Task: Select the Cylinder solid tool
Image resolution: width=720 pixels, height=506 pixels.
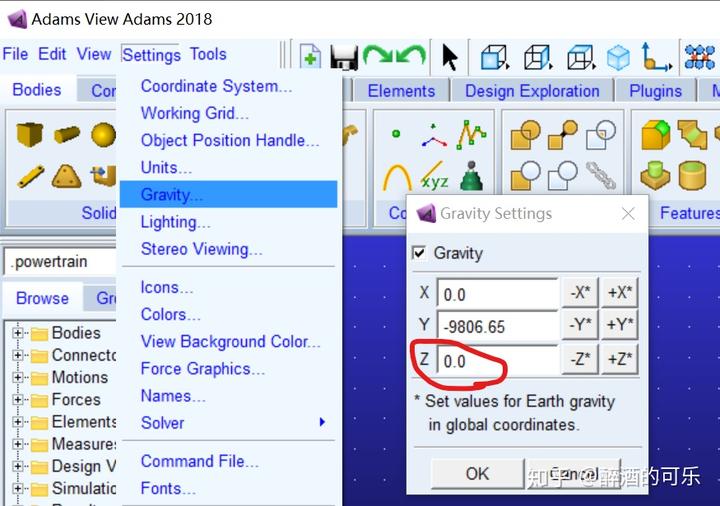Action: [x=67, y=135]
